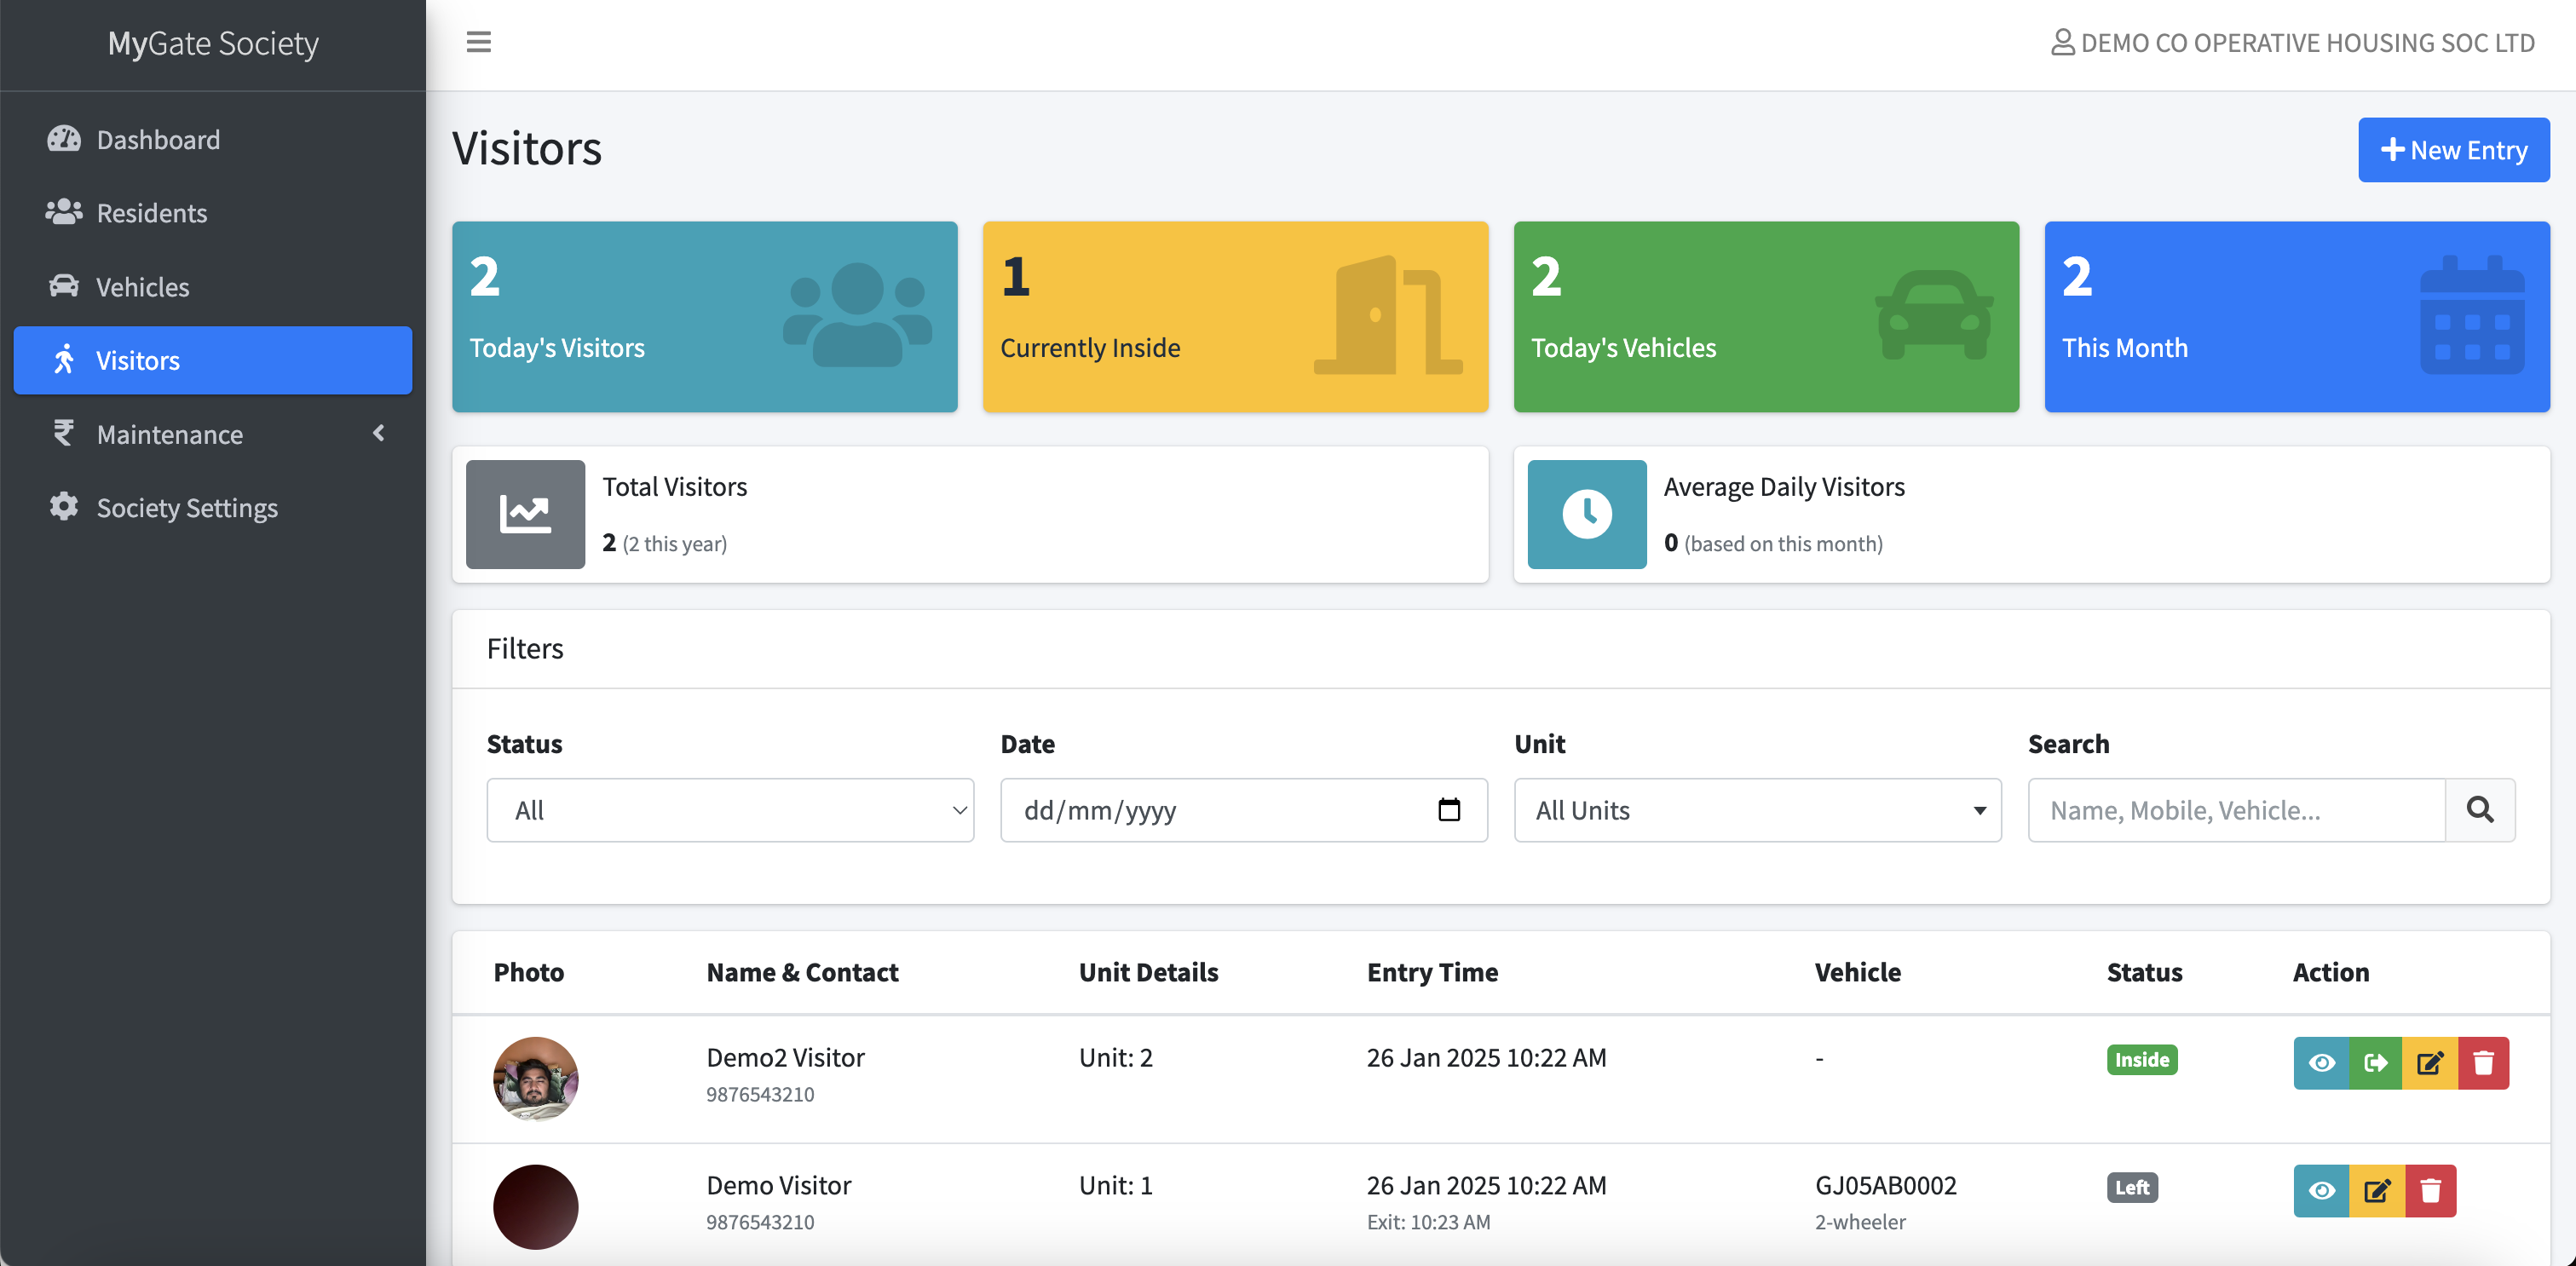Click the Today's Vehicles car icon
Viewport: 2576px width, 1266px height.
1934,314
